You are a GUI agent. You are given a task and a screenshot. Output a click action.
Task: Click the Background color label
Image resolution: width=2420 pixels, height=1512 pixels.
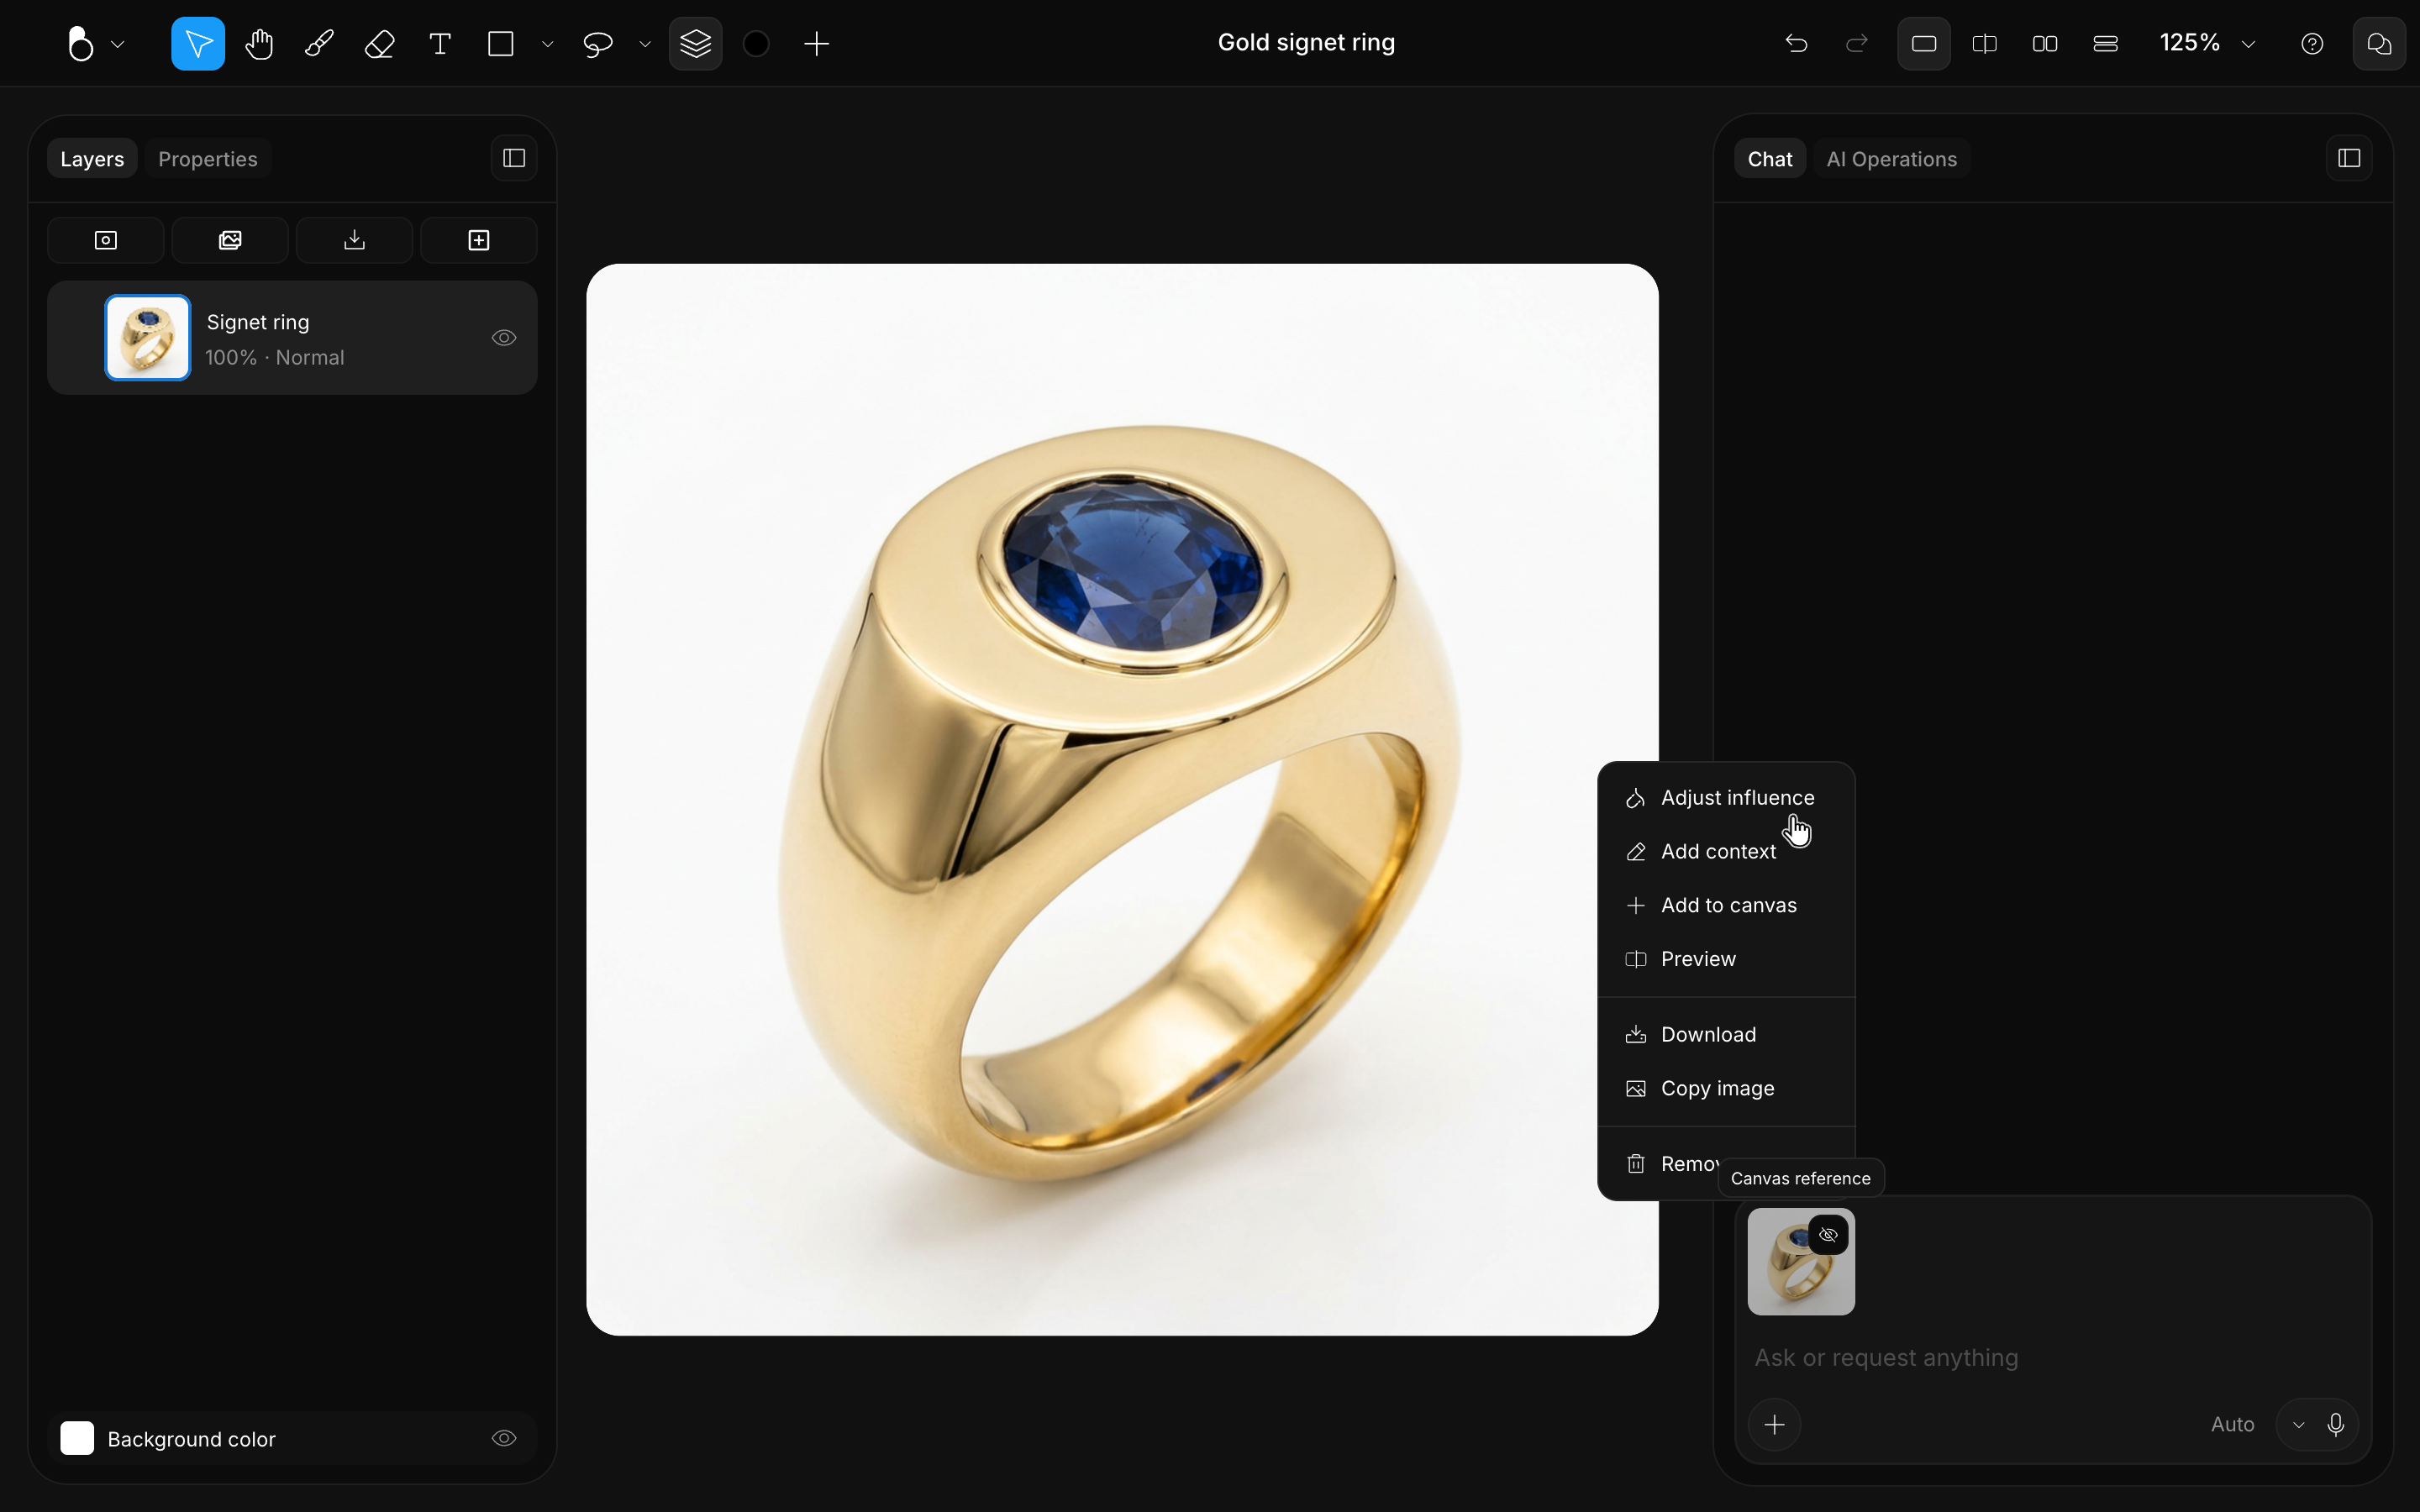(191, 1439)
